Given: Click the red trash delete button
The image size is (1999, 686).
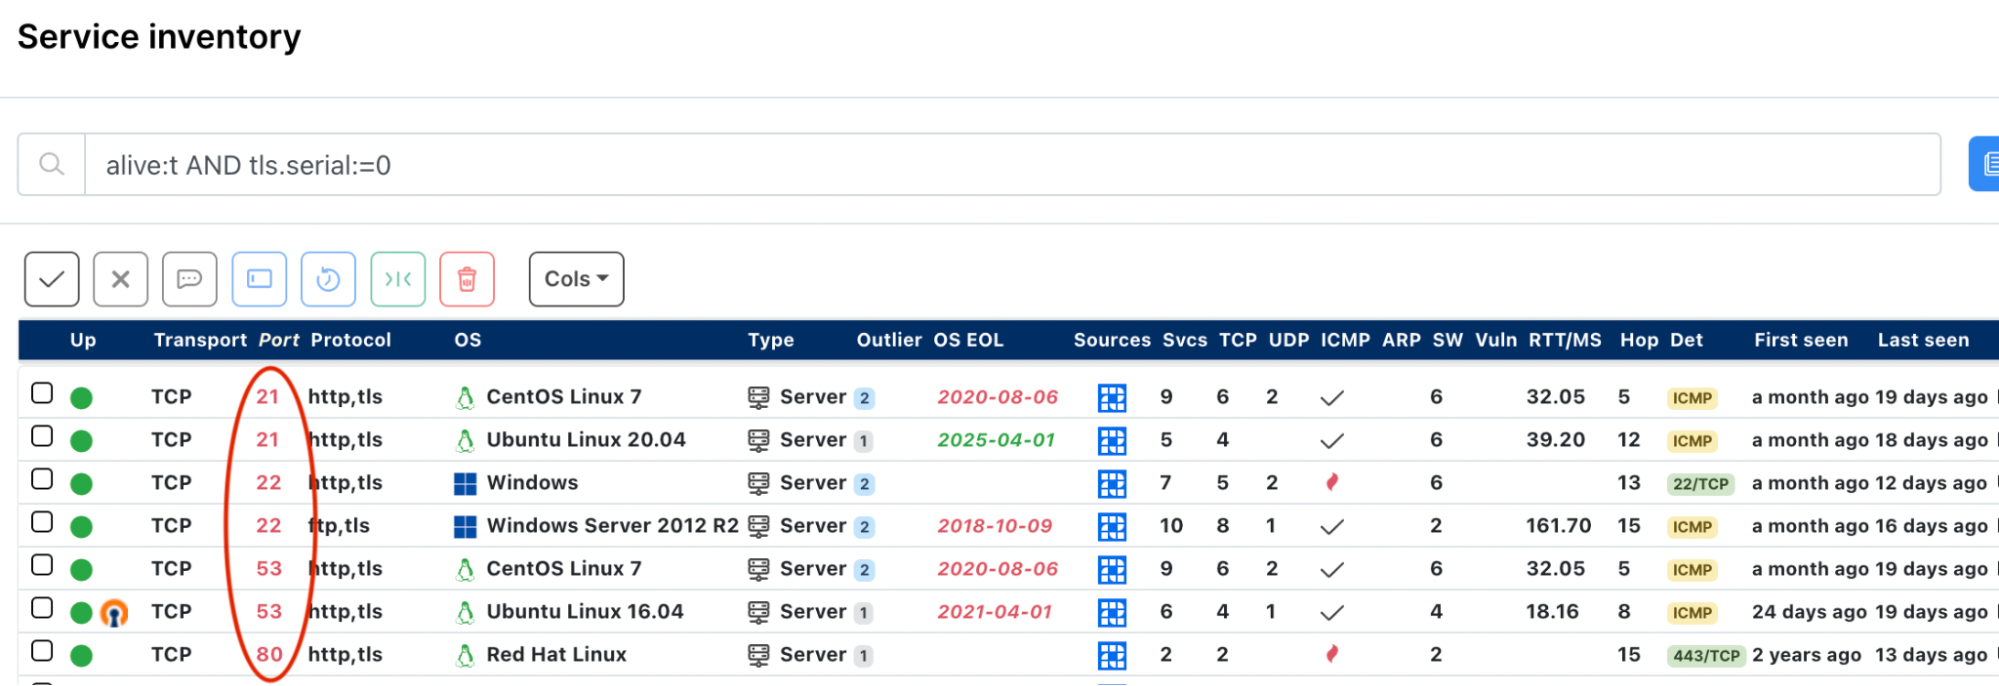Looking at the screenshot, I should (467, 279).
